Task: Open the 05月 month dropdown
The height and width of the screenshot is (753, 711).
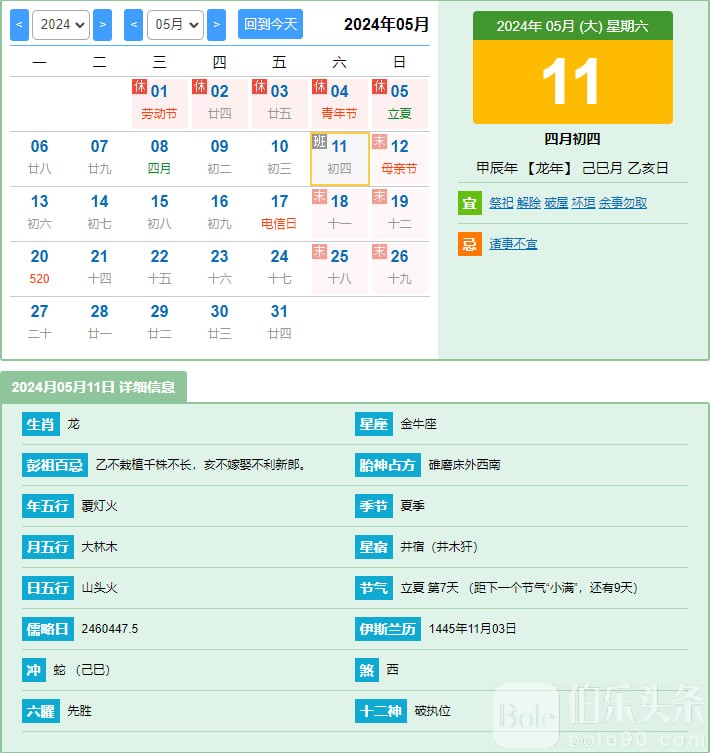Action: point(175,24)
